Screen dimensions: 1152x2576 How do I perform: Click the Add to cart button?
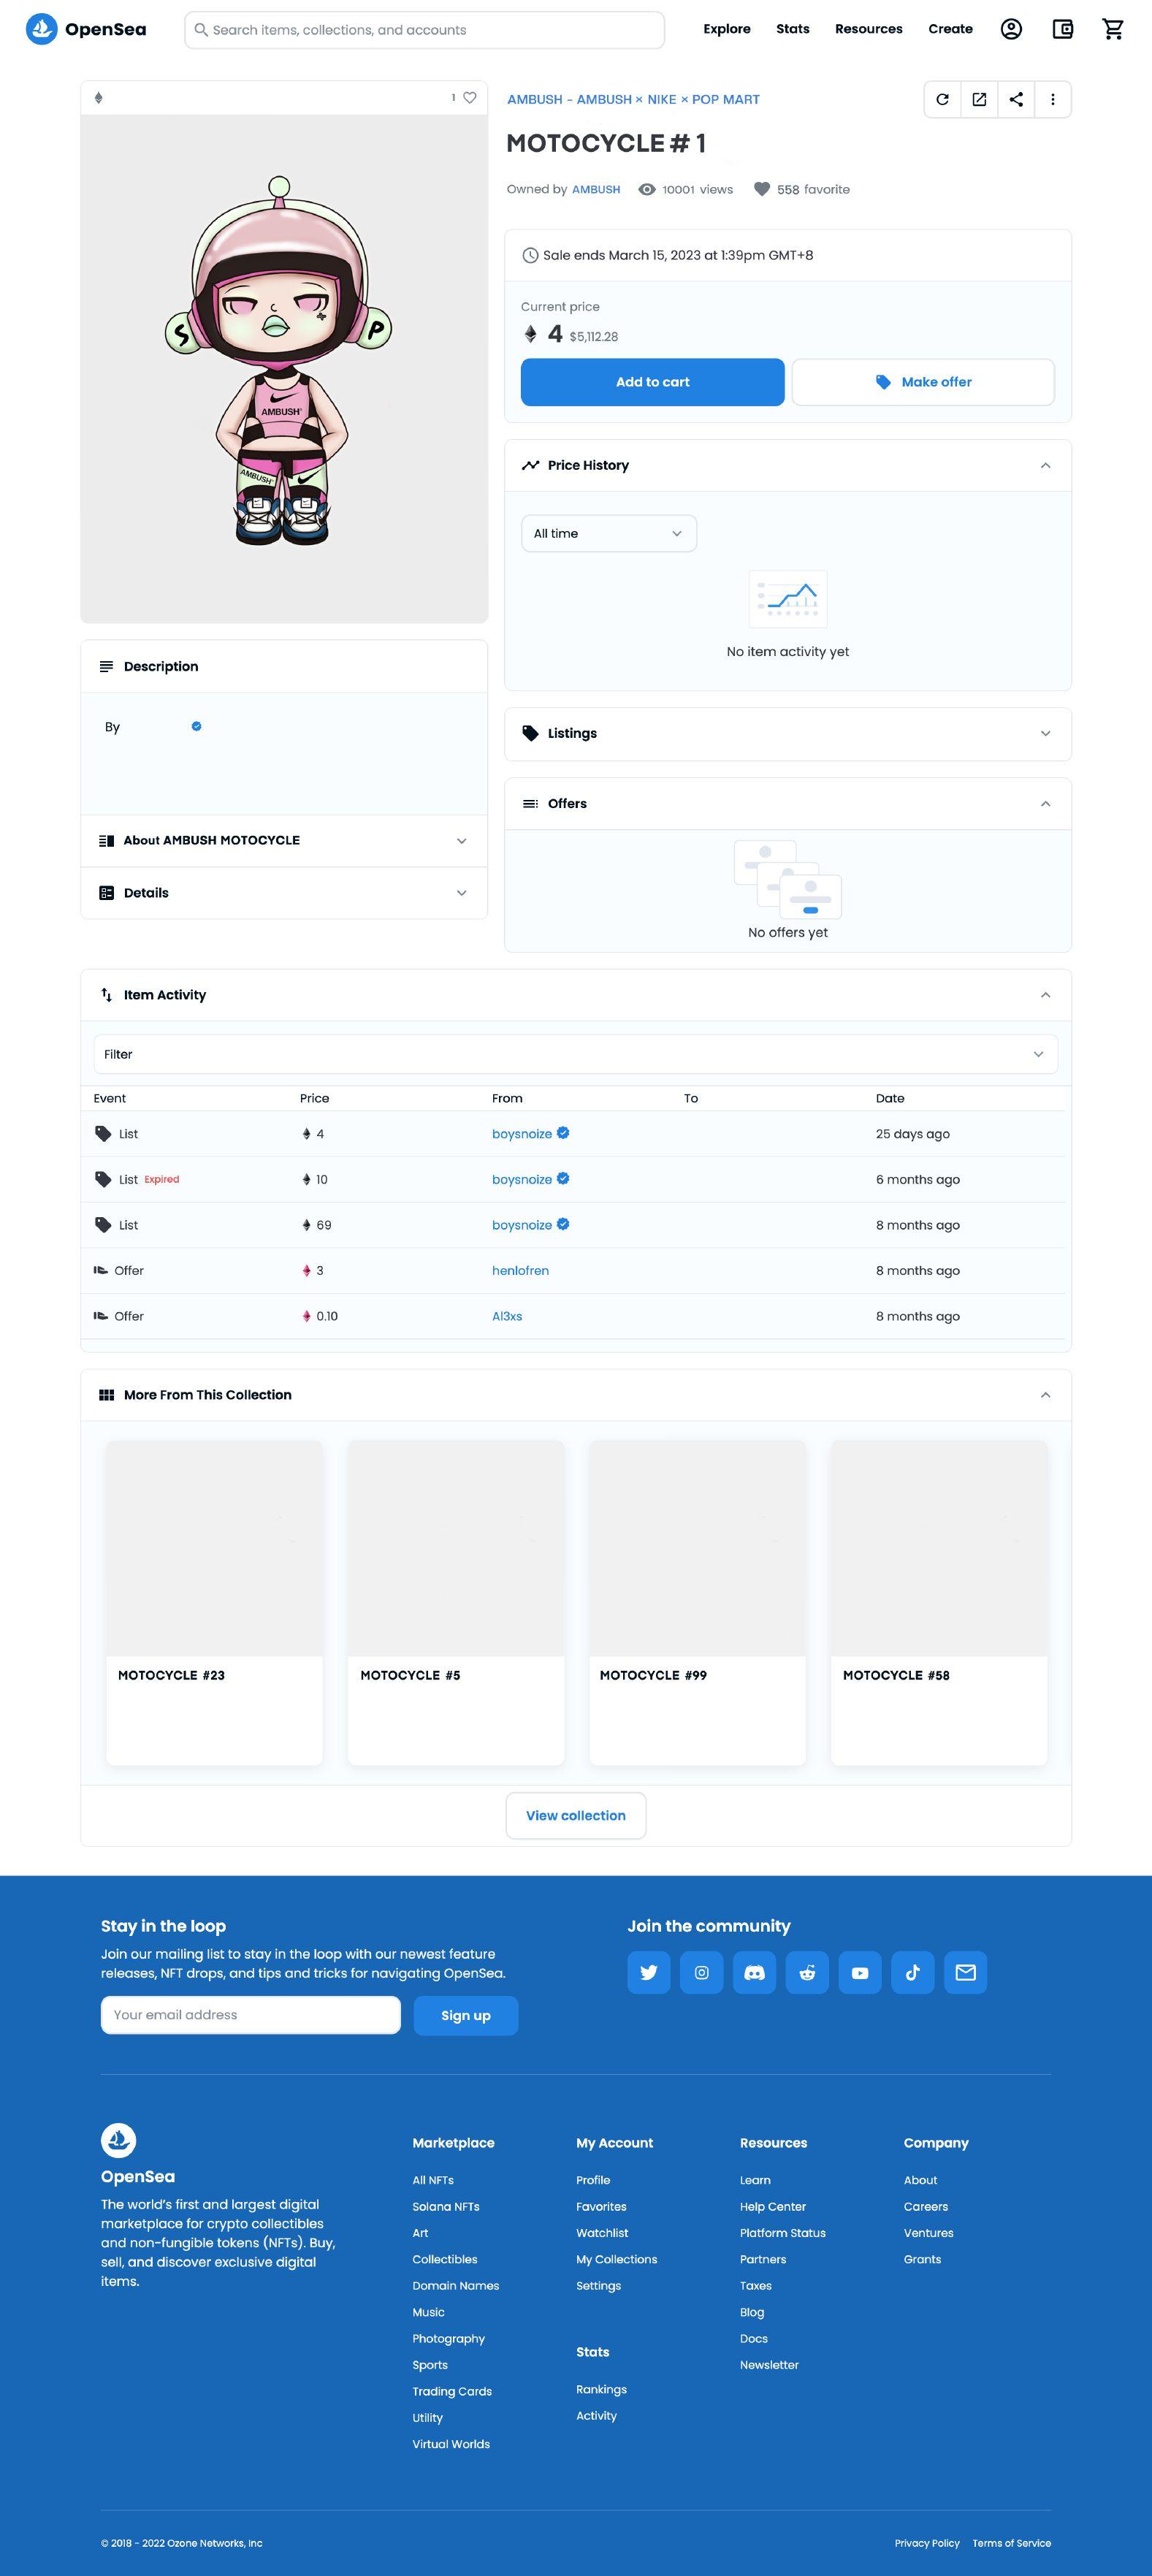653,382
